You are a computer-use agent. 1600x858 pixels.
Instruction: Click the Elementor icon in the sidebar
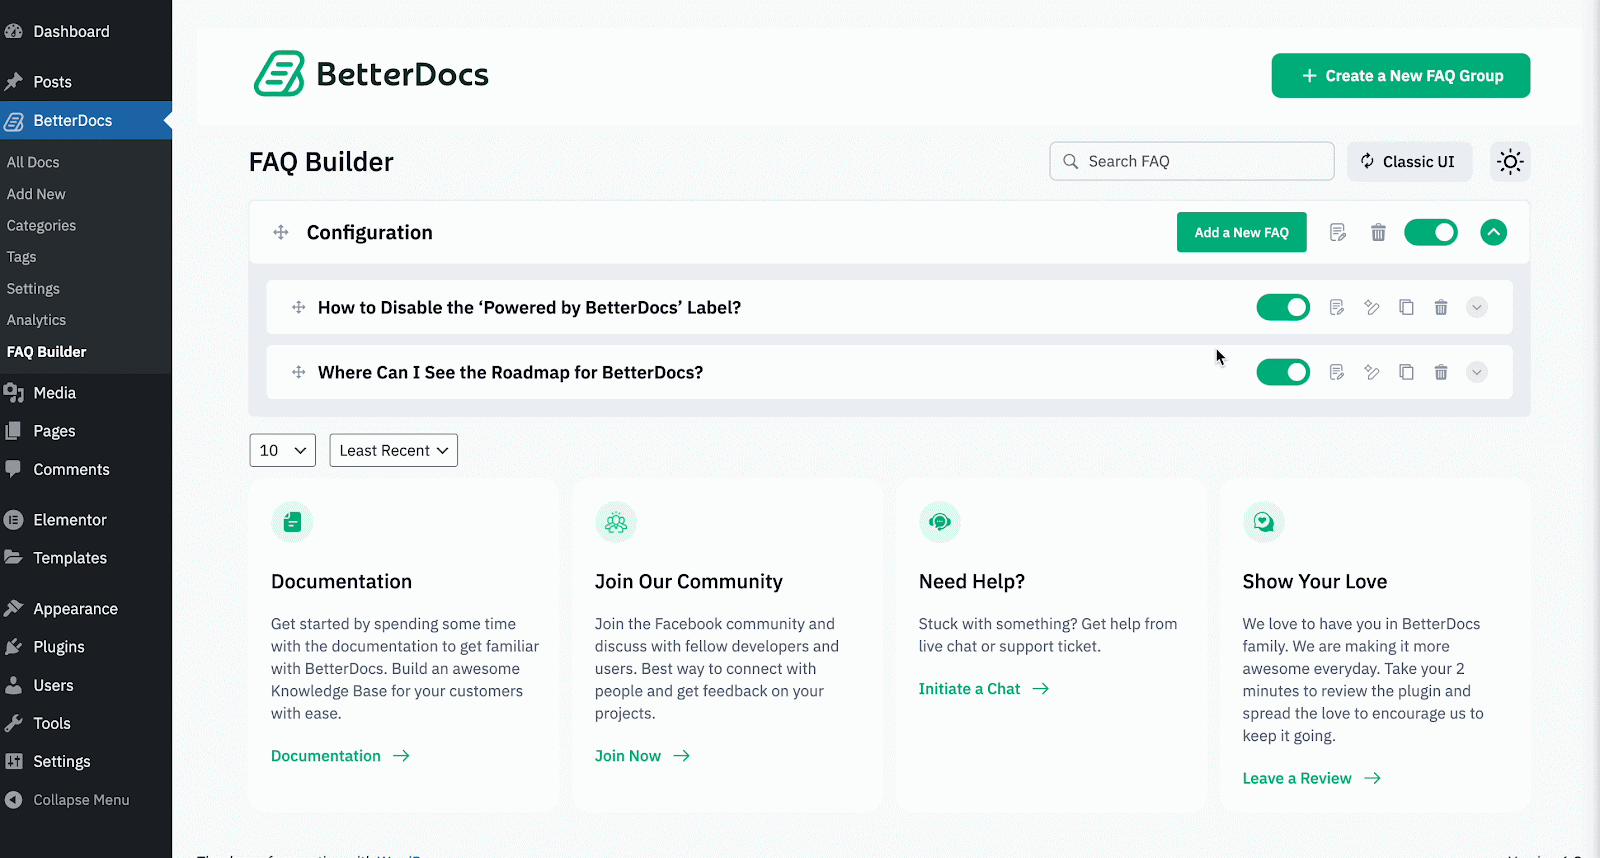(13, 520)
